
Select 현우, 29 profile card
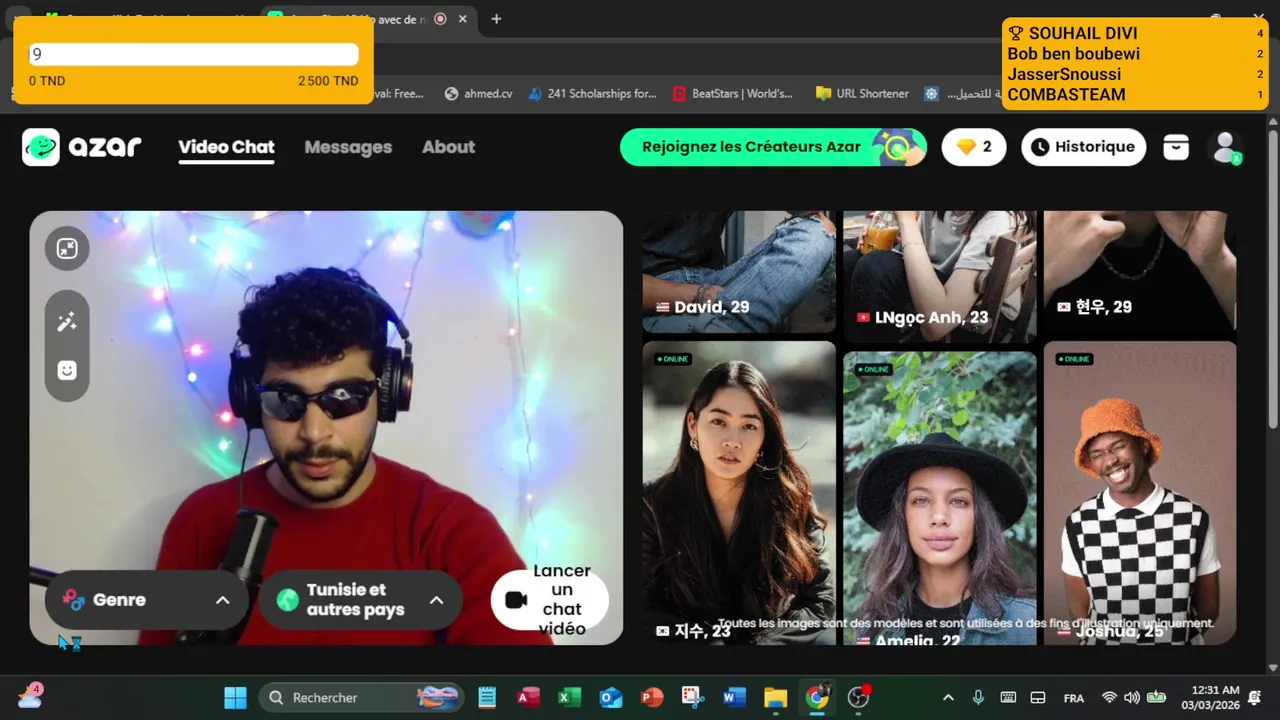1140,271
